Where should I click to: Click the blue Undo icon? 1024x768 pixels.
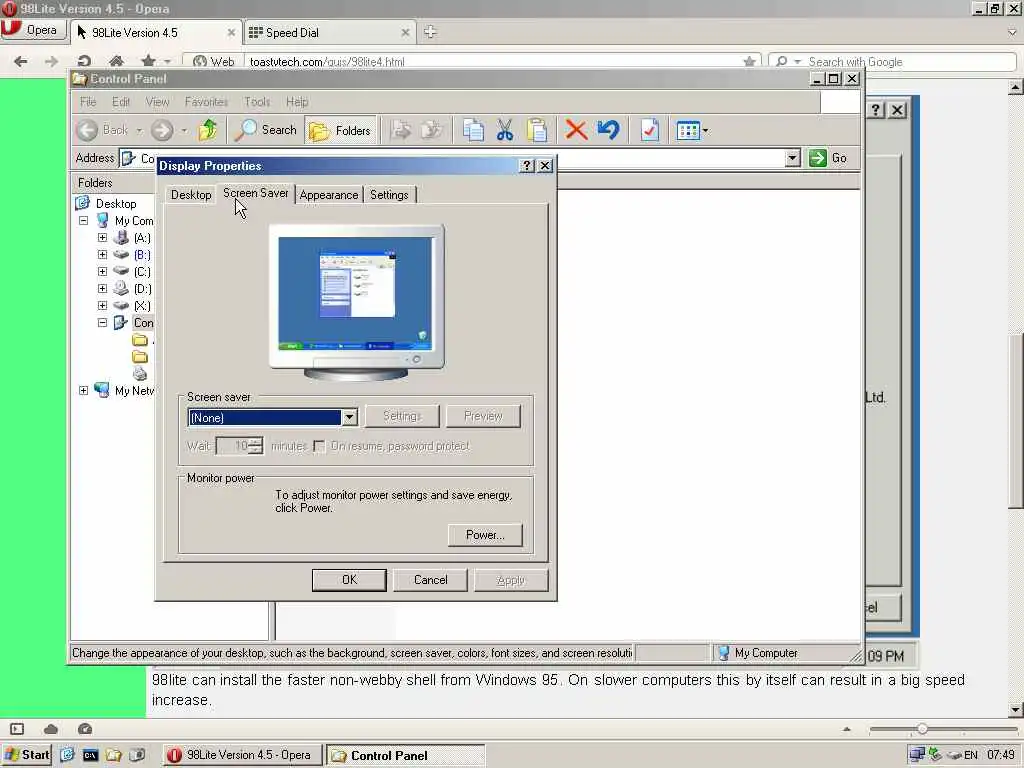pyautogui.click(x=608, y=130)
